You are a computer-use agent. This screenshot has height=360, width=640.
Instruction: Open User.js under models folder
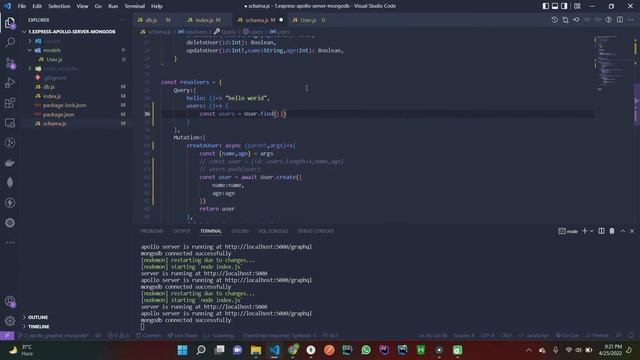point(76,60)
